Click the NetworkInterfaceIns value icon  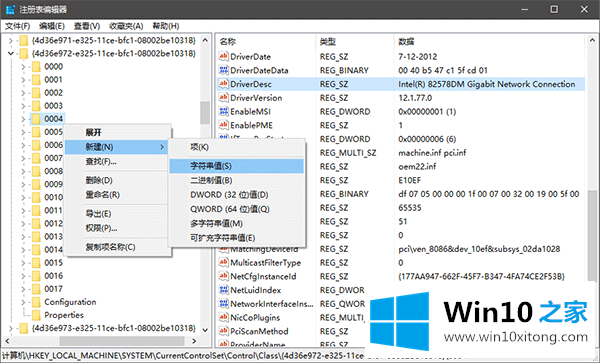[223, 304]
